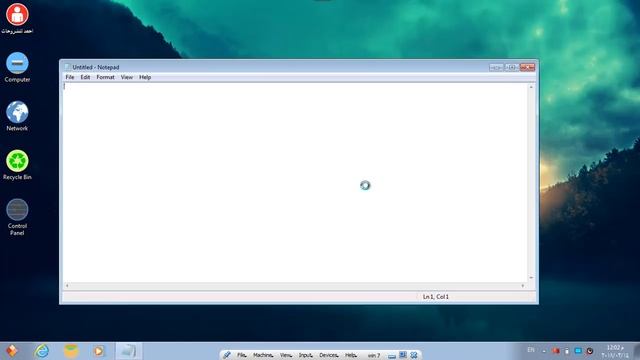
Task: Click the mini toolbar close icon
Action: (x=414, y=355)
